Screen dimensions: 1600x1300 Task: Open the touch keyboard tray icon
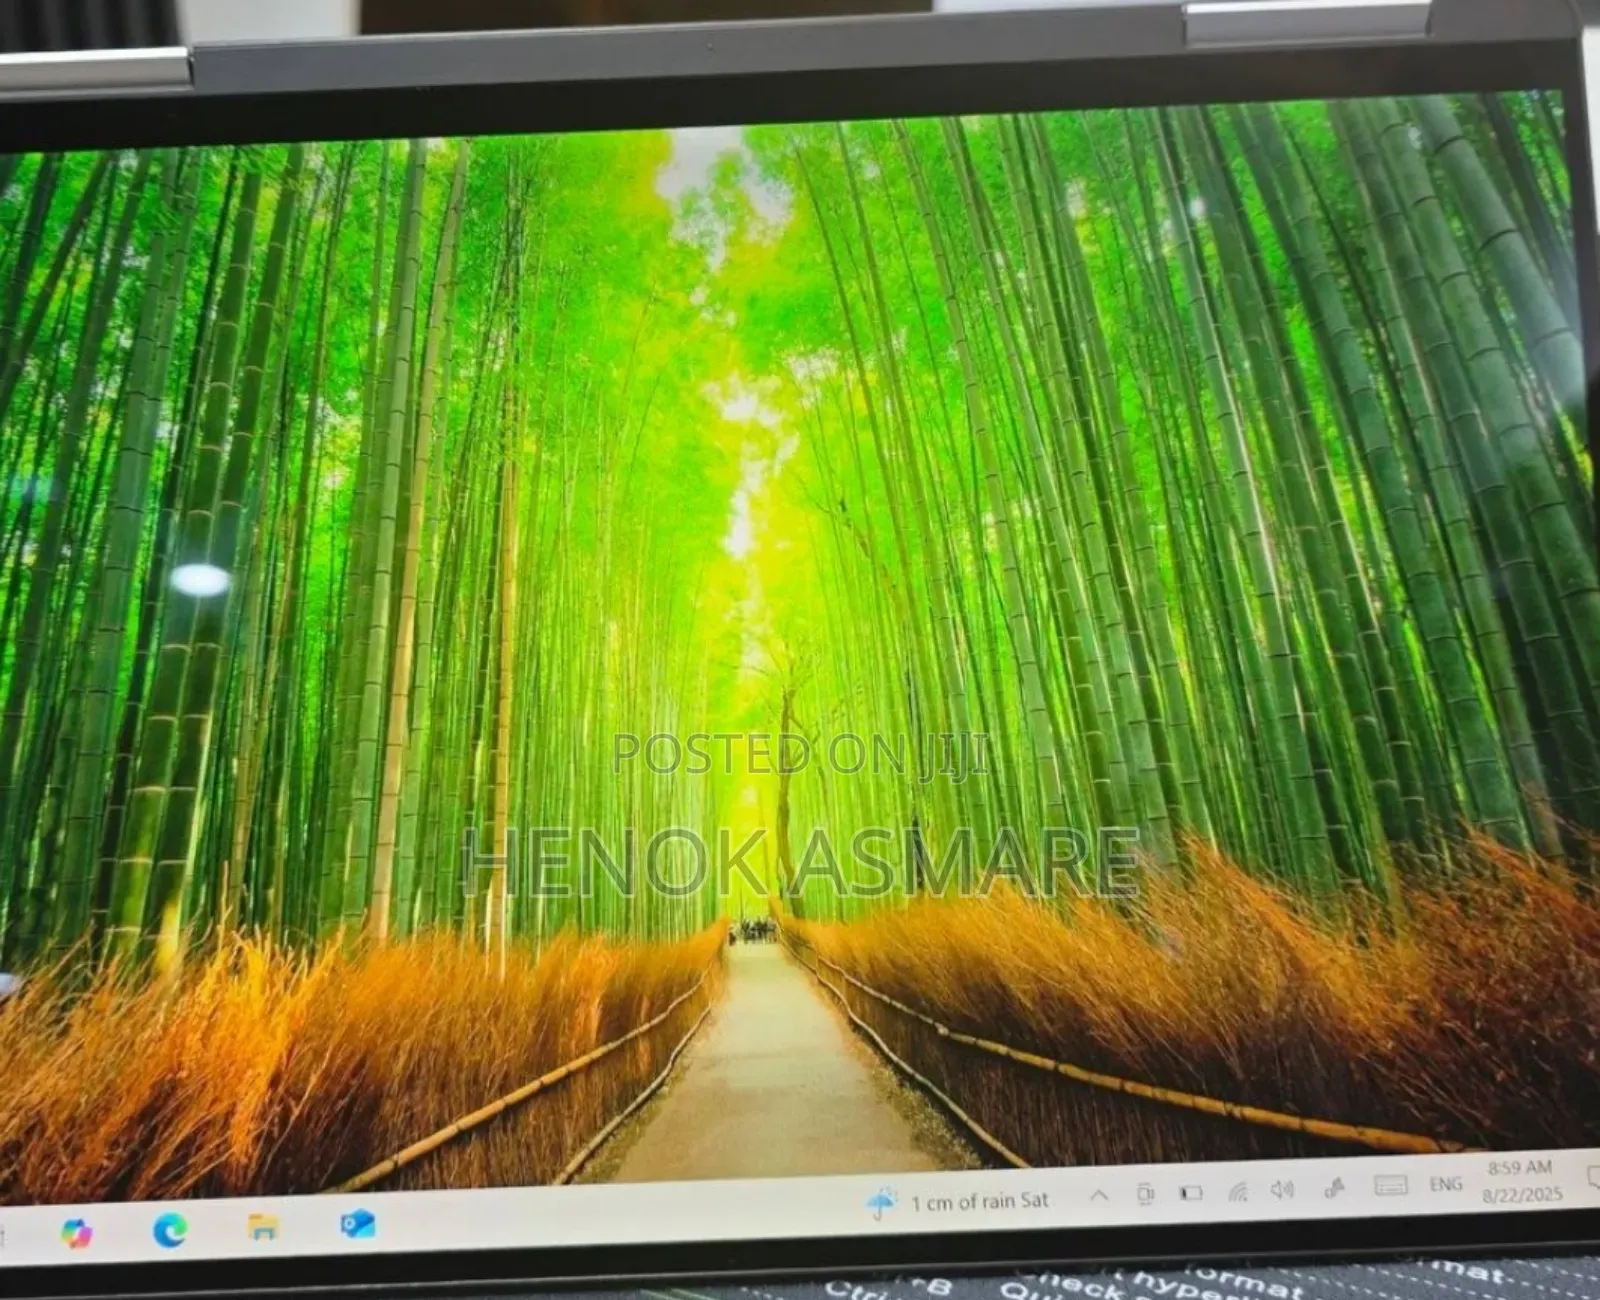(x=1392, y=1186)
